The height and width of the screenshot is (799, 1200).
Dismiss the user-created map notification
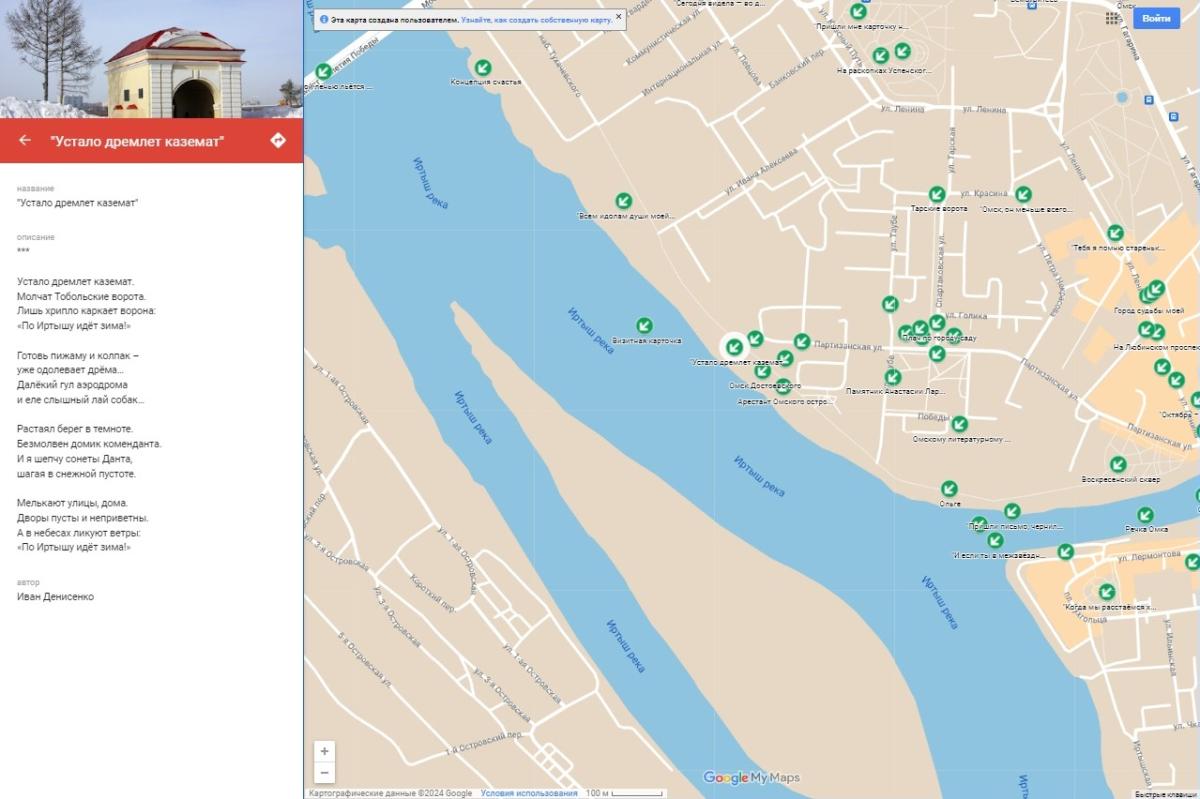coord(618,17)
